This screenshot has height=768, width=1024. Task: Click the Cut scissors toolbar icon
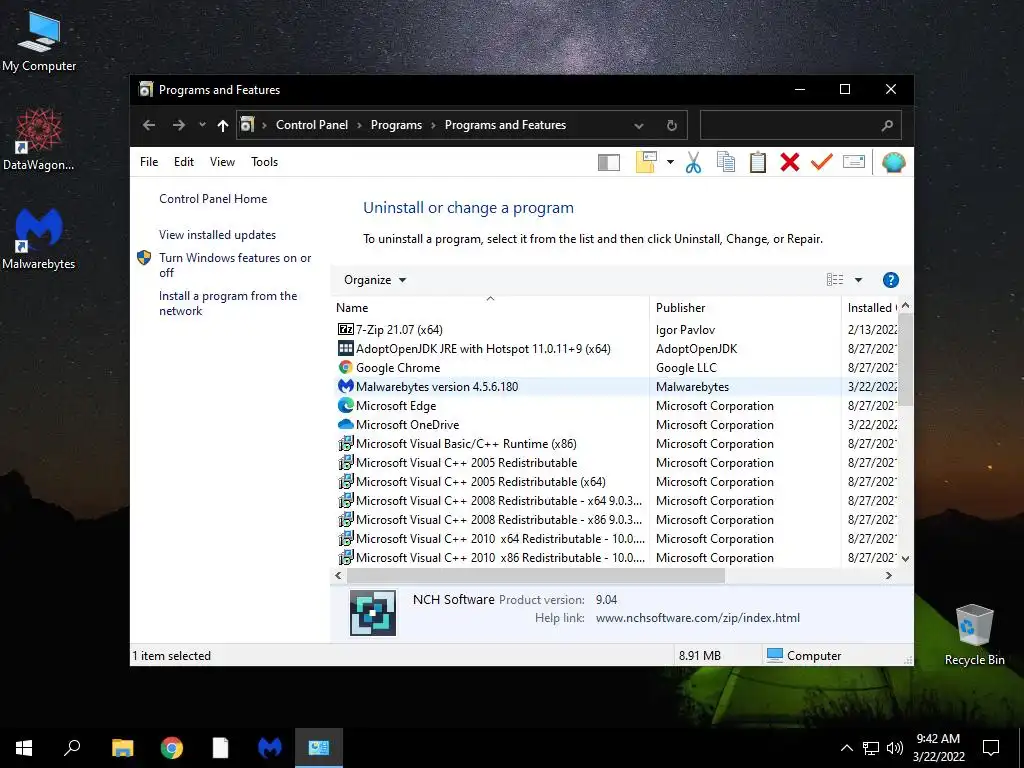tap(694, 162)
